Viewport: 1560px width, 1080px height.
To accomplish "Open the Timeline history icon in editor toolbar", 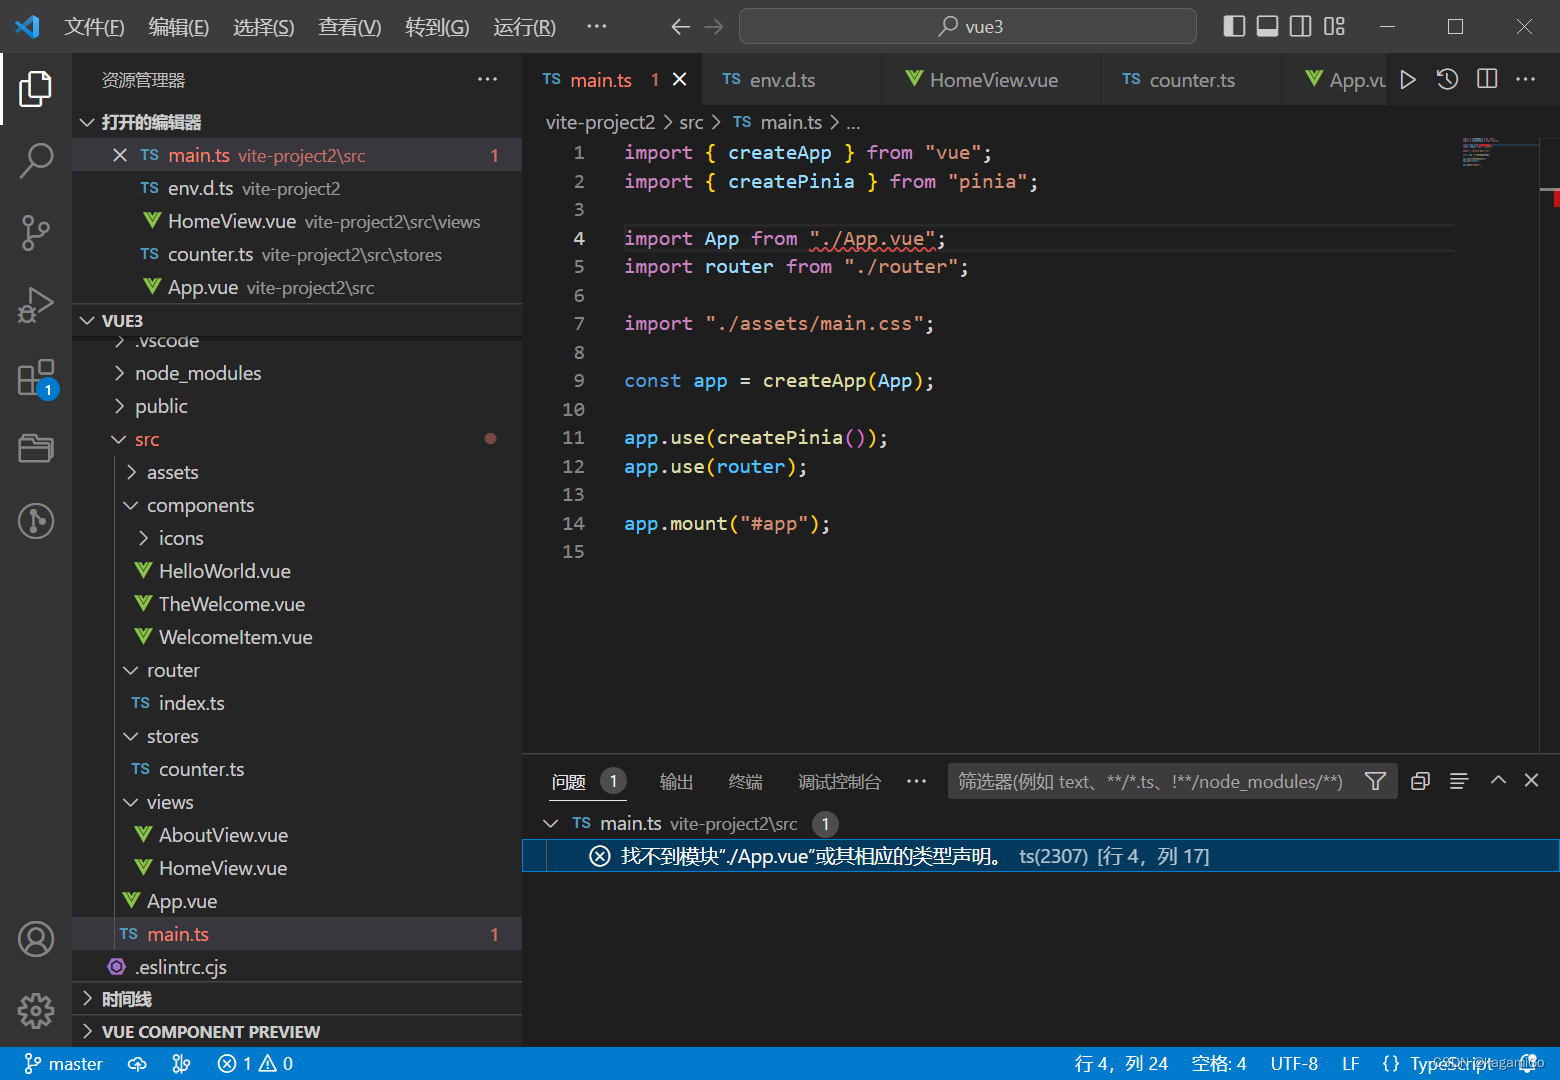I will point(1447,79).
